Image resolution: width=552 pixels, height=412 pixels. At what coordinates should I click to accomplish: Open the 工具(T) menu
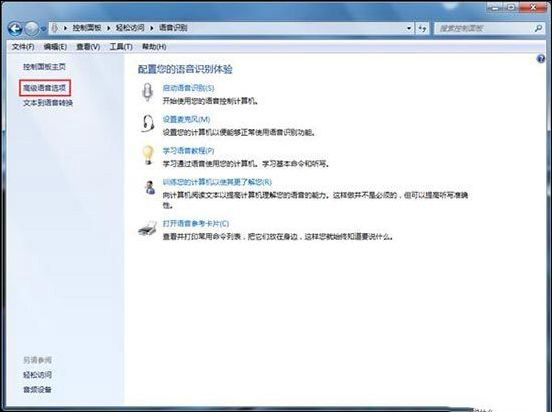[x=121, y=47]
